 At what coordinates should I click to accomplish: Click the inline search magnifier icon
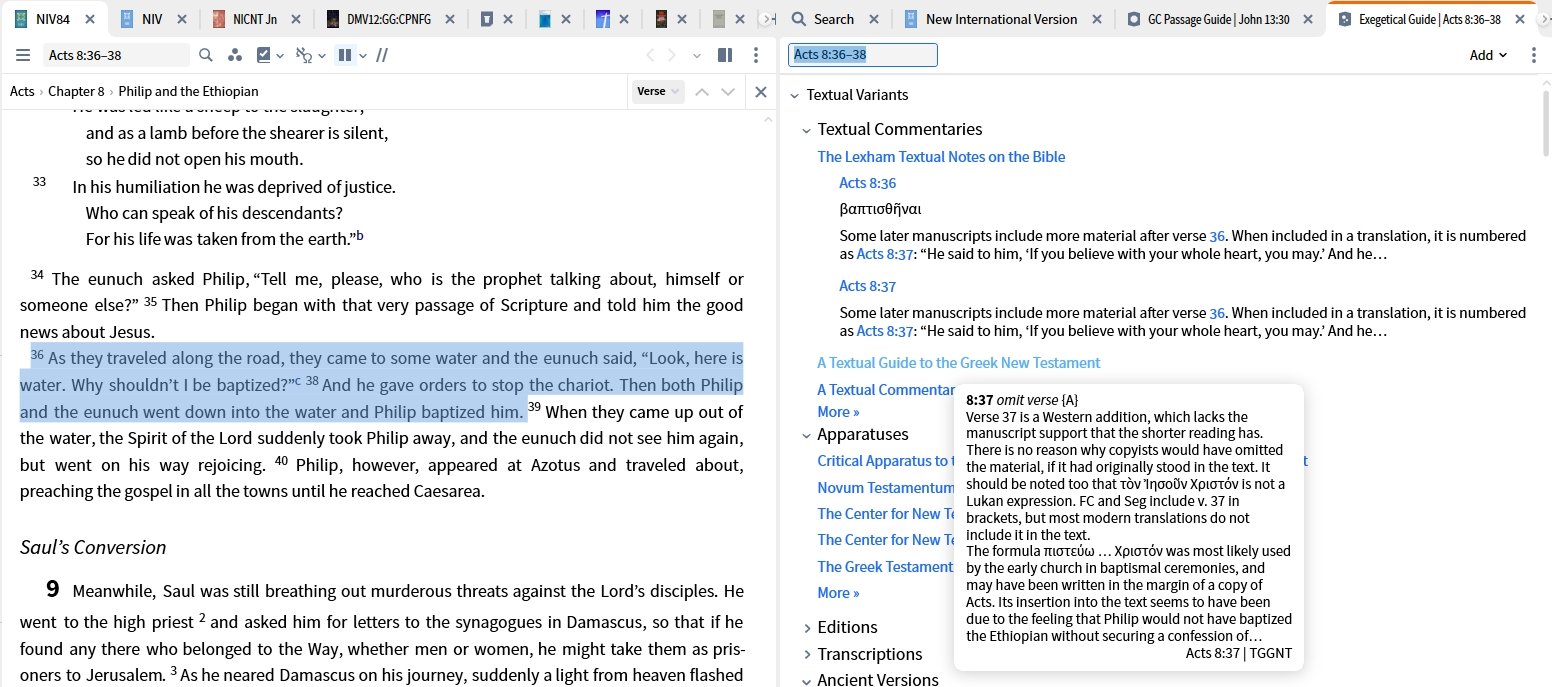tap(206, 55)
